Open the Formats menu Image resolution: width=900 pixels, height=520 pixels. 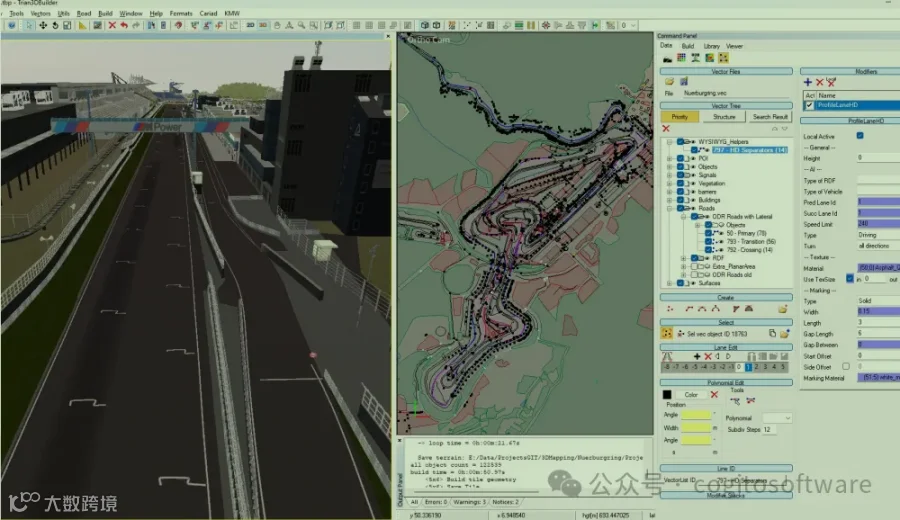(x=181, y=13)
